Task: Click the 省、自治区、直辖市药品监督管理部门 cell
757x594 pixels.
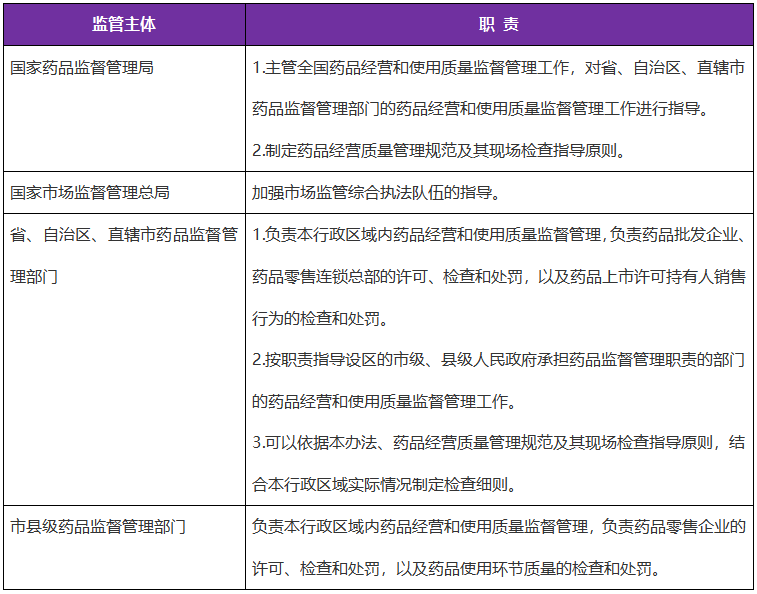Action: click(124, 359)
